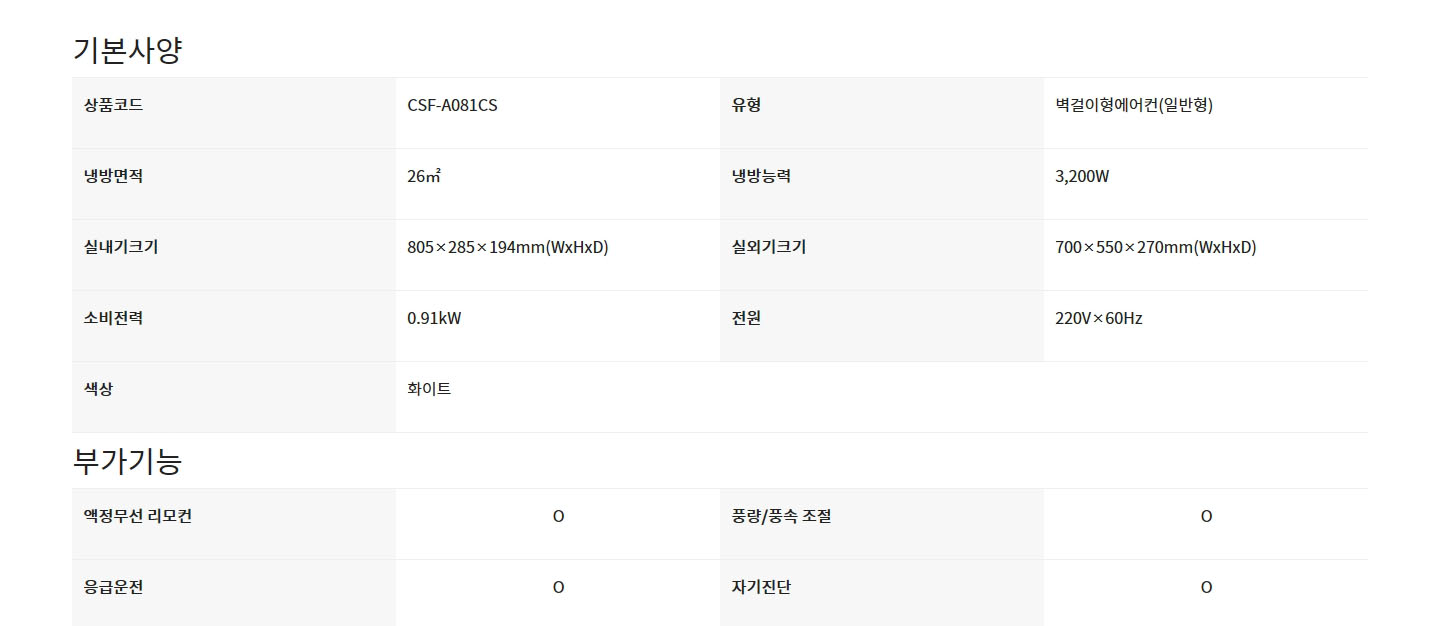This screenshot has width=1440, height=626.
Task: Click the O mark for 자기진단
Action: pyautogui.click(x=1206, y=587)
